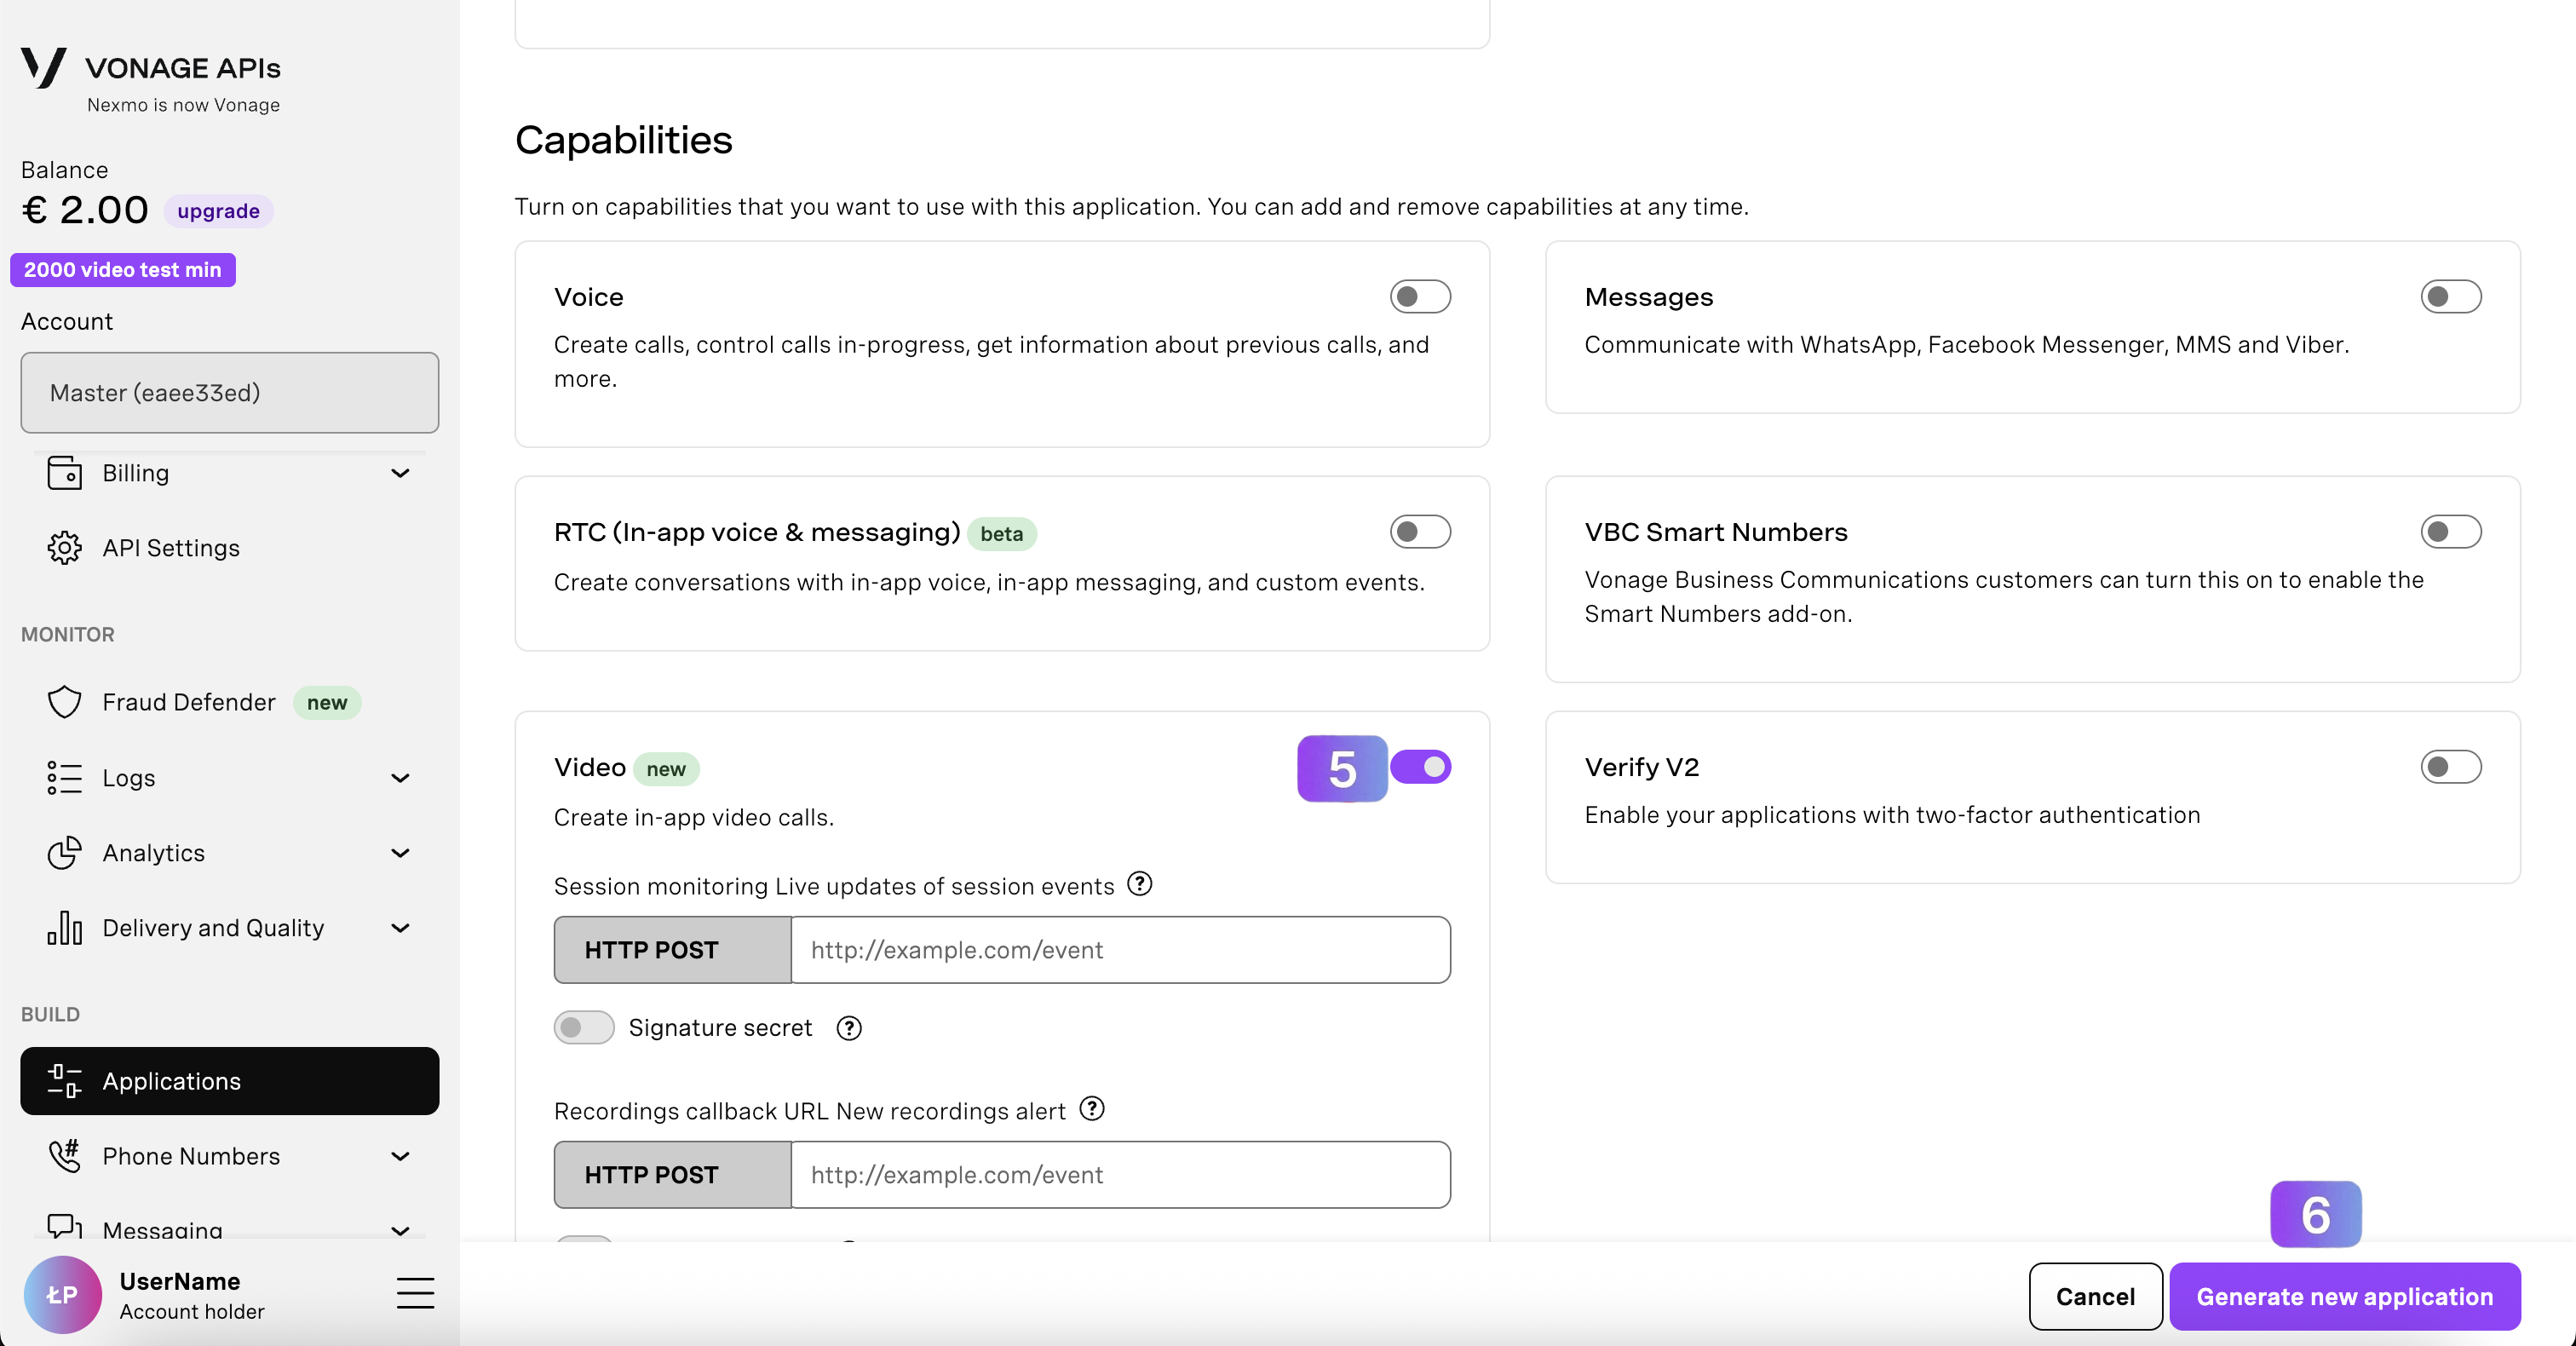Open the API Settings gear icon
Viewport: 2576px width, 1346px height.
coord(64,548)
